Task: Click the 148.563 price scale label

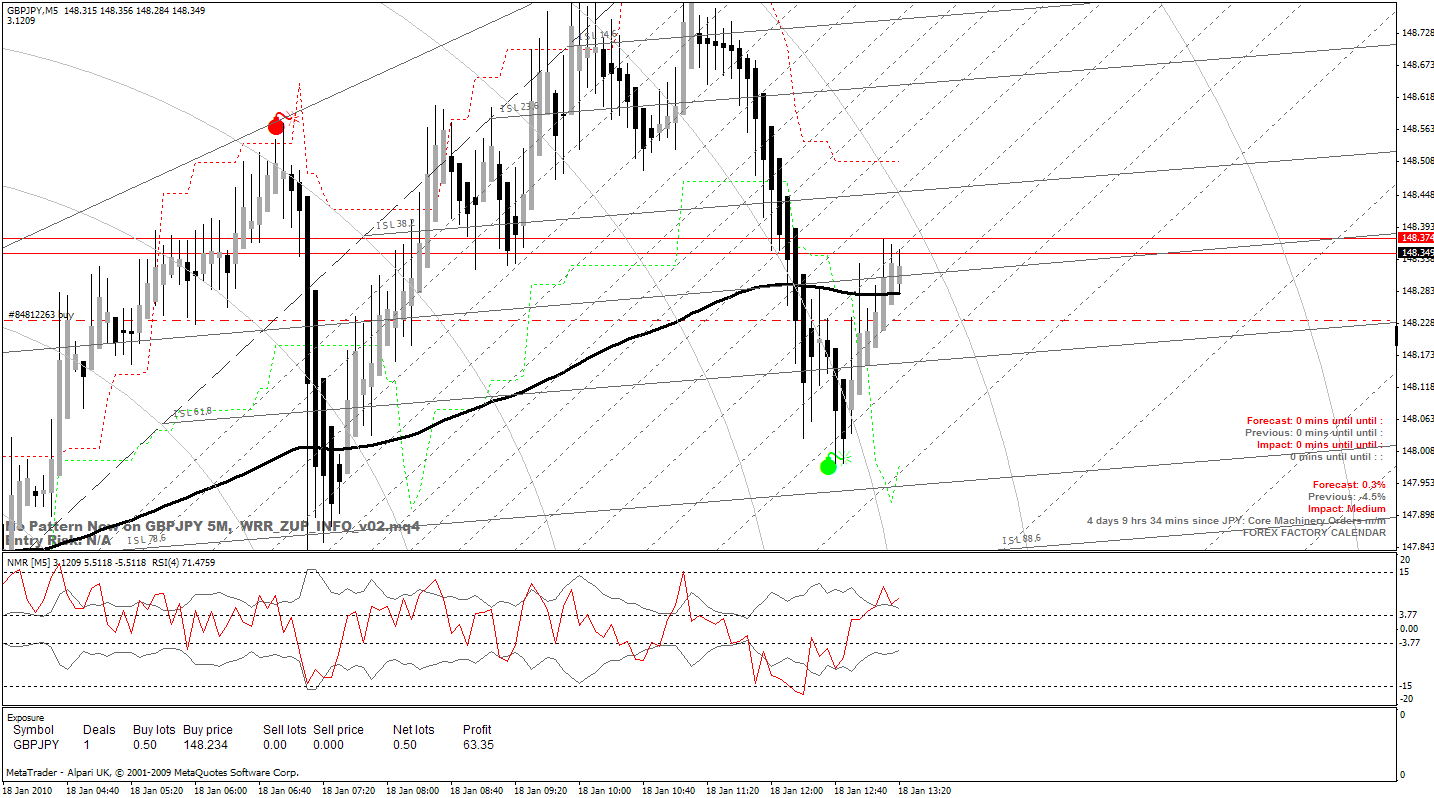Action: (1416, 129)
